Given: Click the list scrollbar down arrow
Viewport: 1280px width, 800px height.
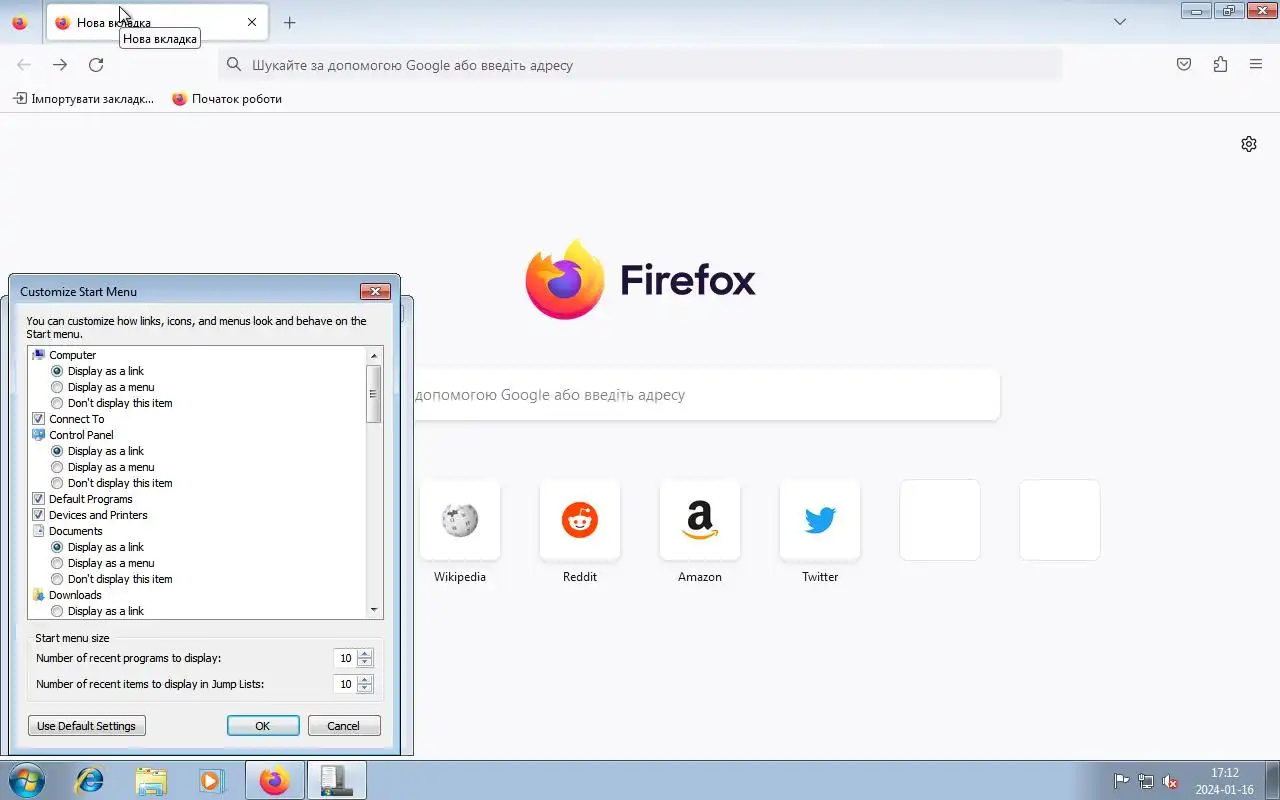Looking at the screenshot, I should pyautogui.click(x=374, y=610).
